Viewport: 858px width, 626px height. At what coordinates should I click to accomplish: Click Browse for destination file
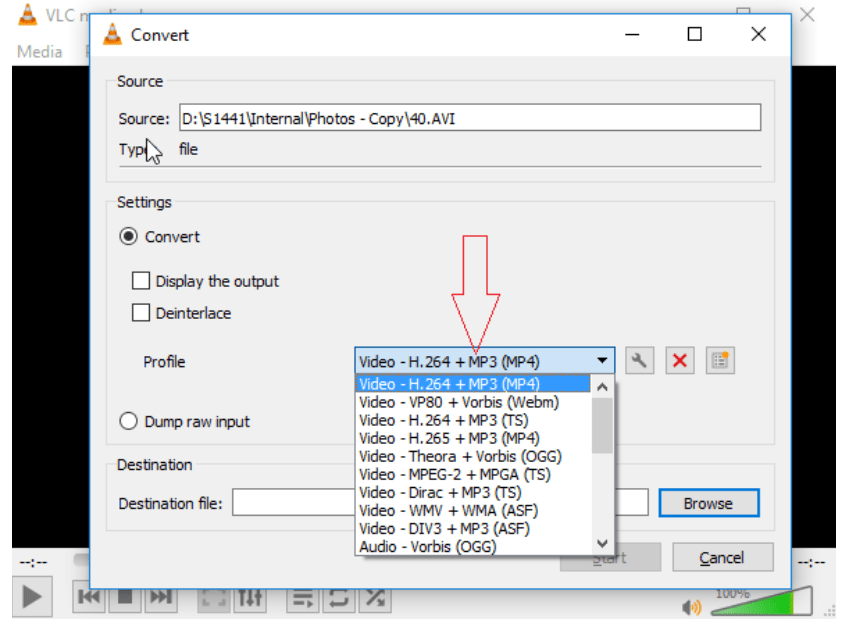pyautogui.click(x=709, y=503)
